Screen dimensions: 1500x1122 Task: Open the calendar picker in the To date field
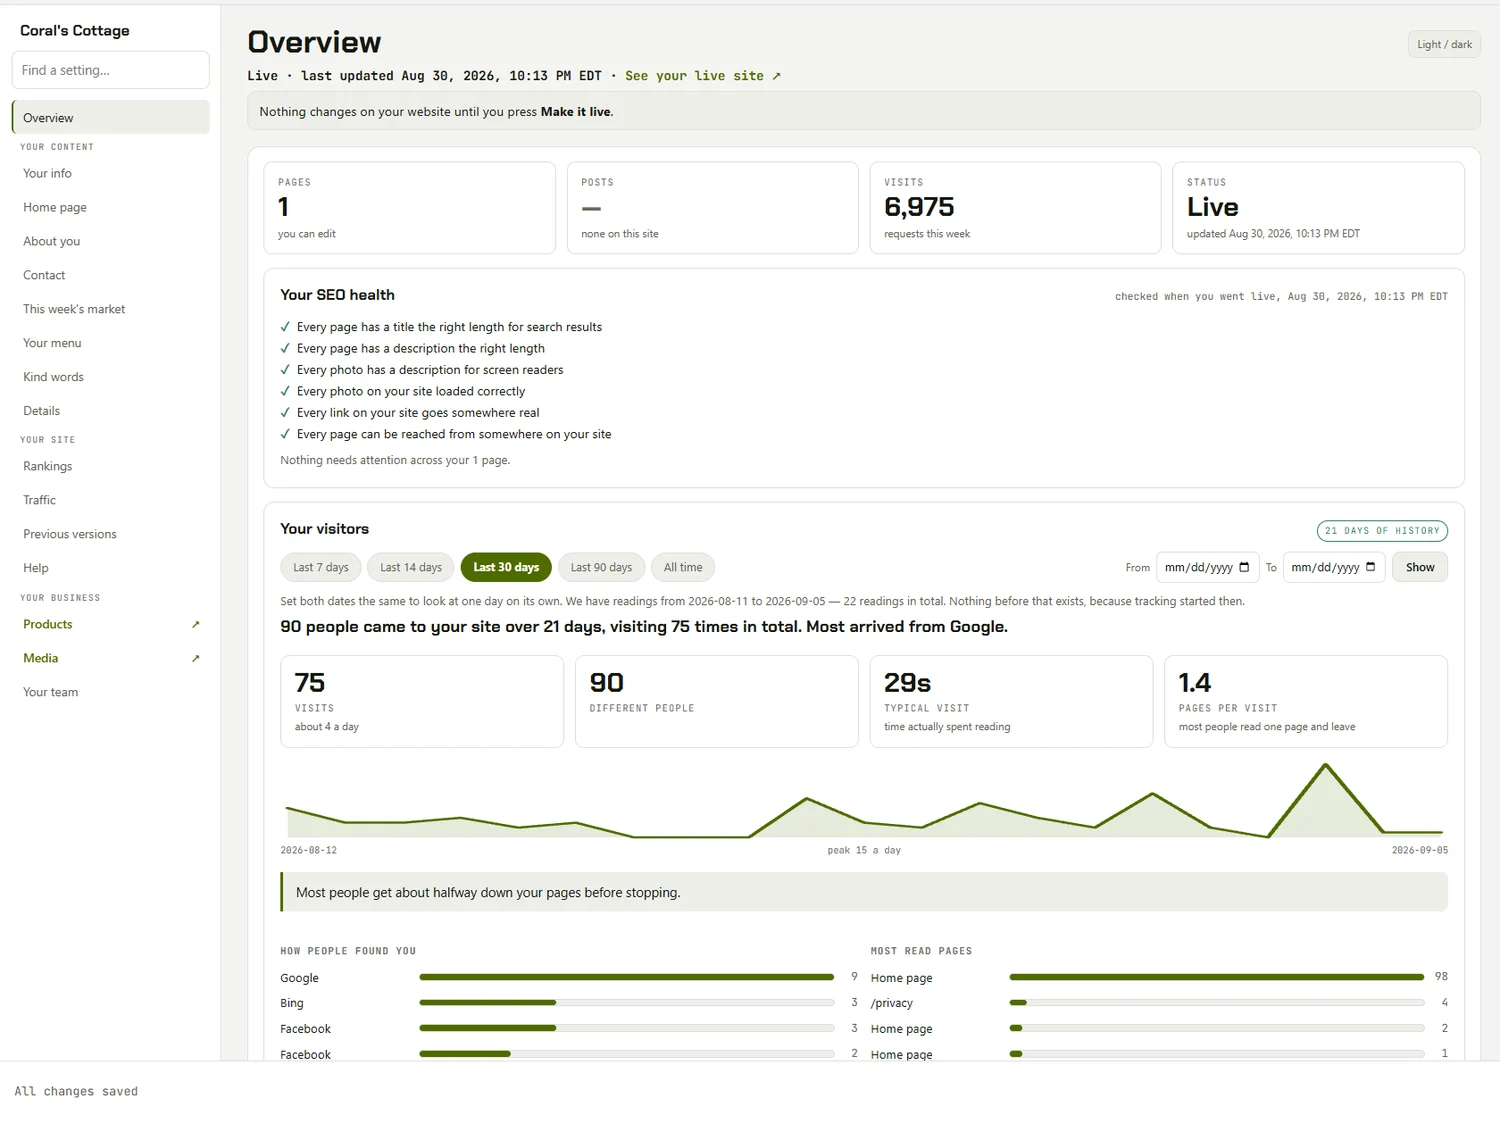tap(1370, 567)
